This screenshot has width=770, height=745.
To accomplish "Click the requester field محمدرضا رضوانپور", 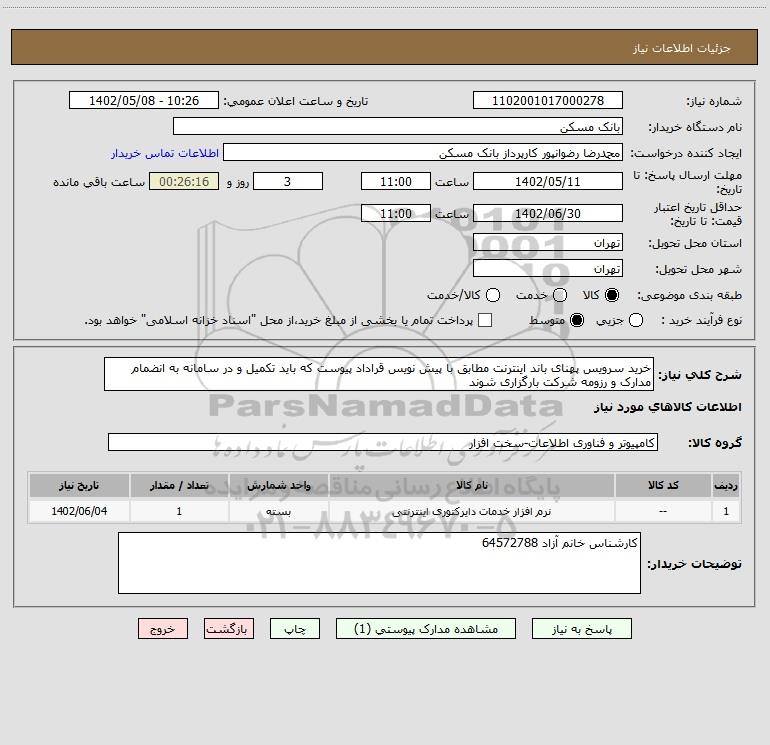I will (423, 152).
